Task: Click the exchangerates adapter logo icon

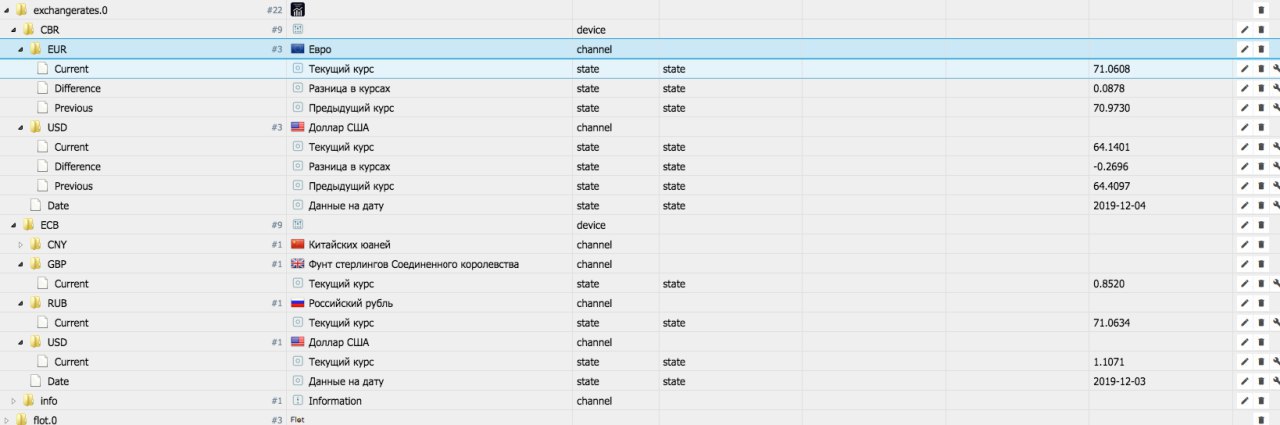Action: pos(297,10)
